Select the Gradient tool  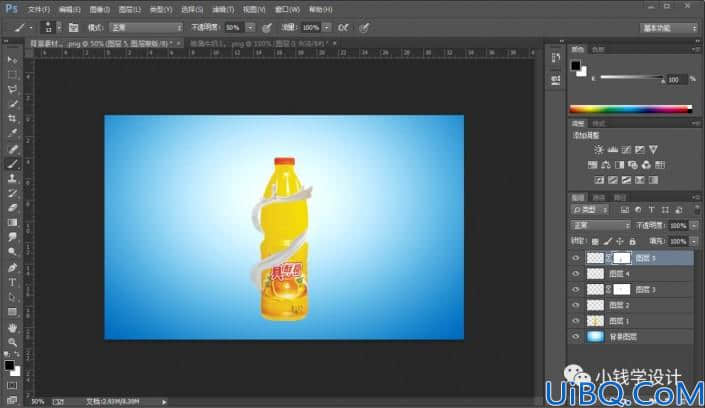[x=12, y=223]
